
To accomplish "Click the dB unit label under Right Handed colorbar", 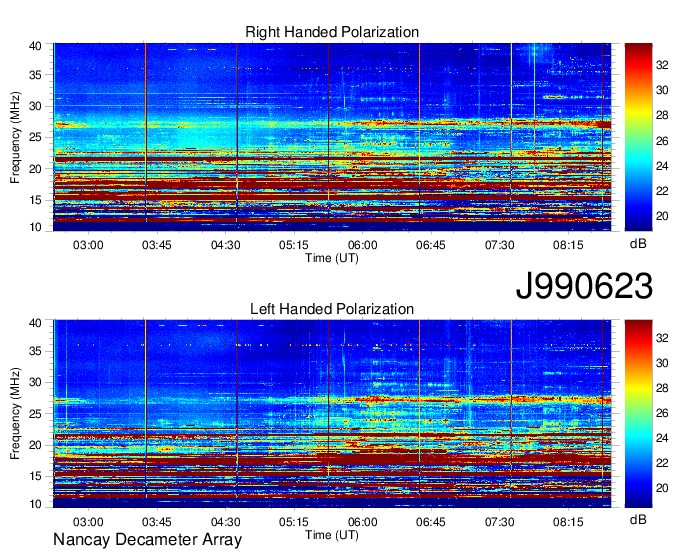I will pyautogui.click(x=638, y=244).
